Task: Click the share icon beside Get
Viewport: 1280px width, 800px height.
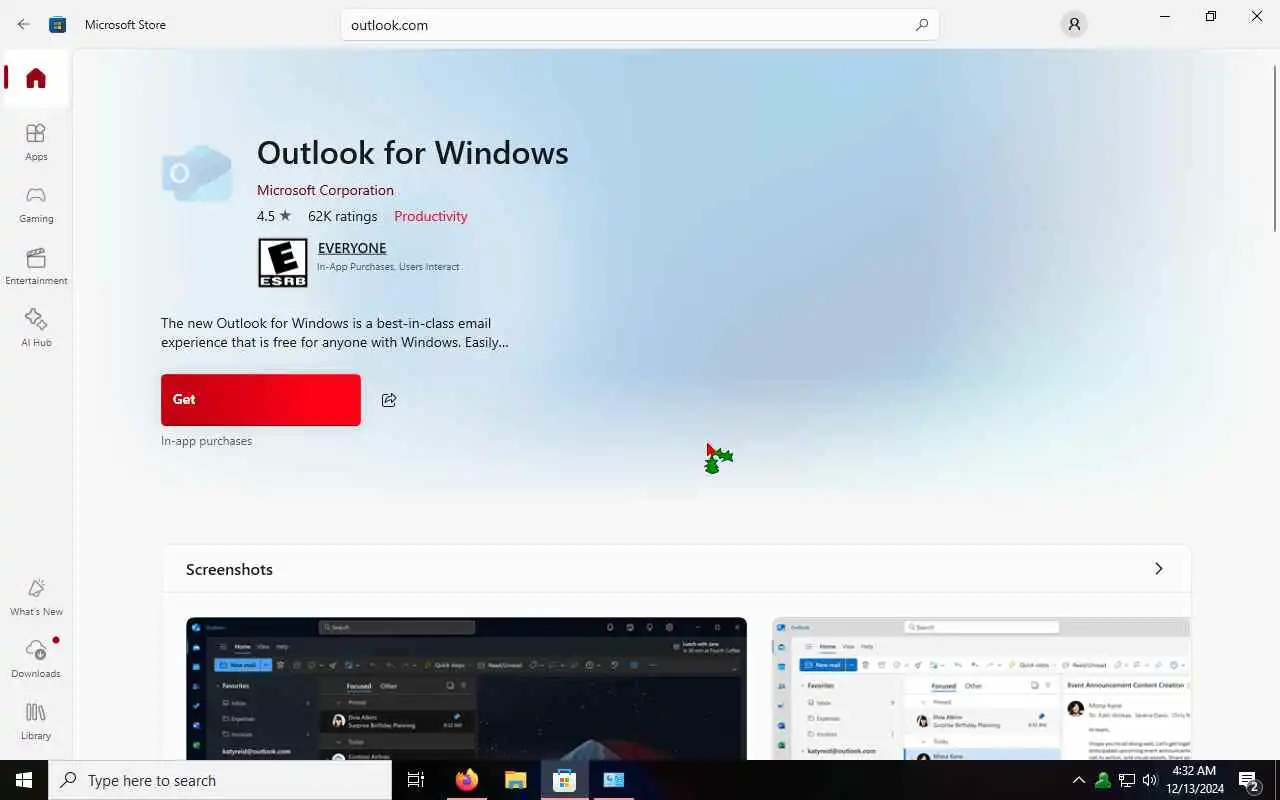Action: click(x=389, y=400)
